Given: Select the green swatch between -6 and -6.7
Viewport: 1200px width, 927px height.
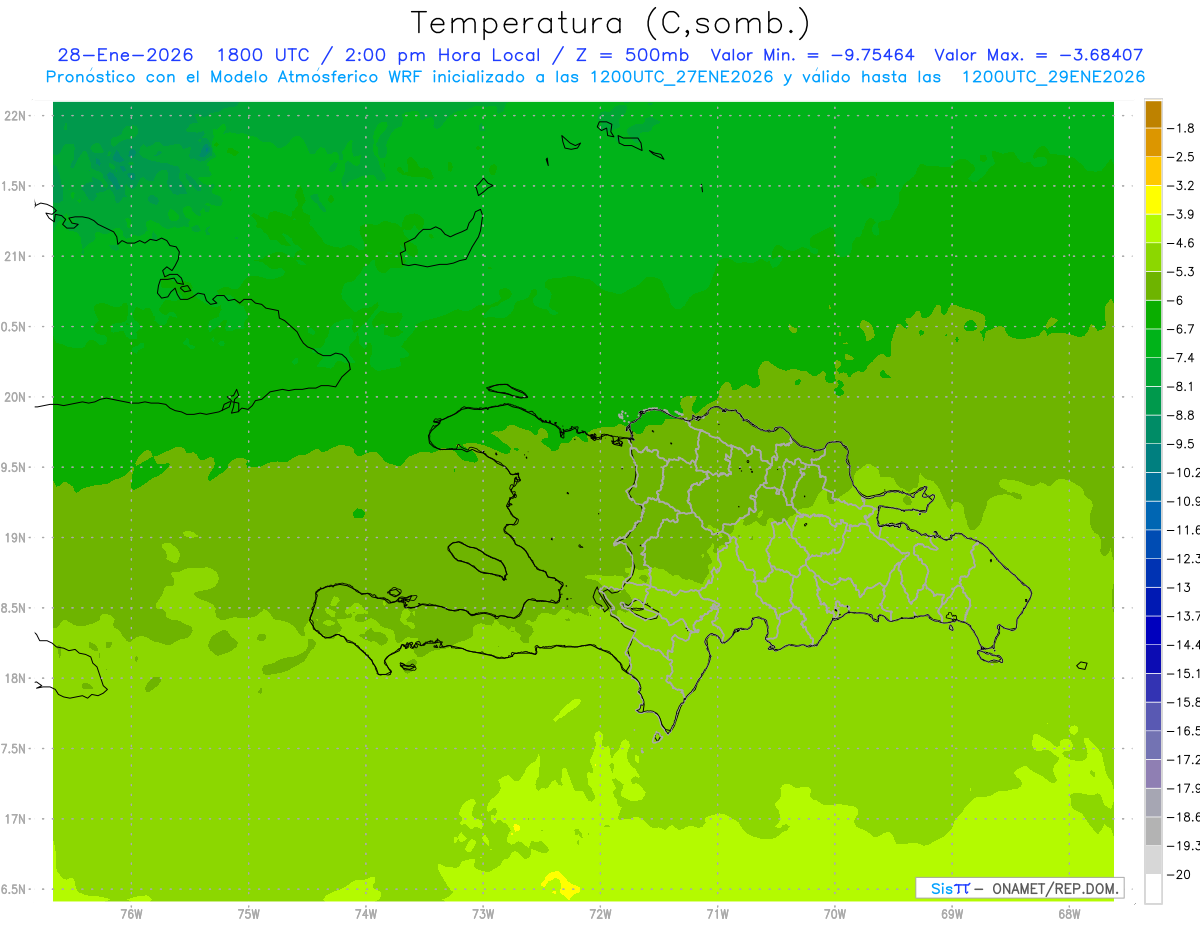Looking at the screenshot, I should click(1153, 314).
